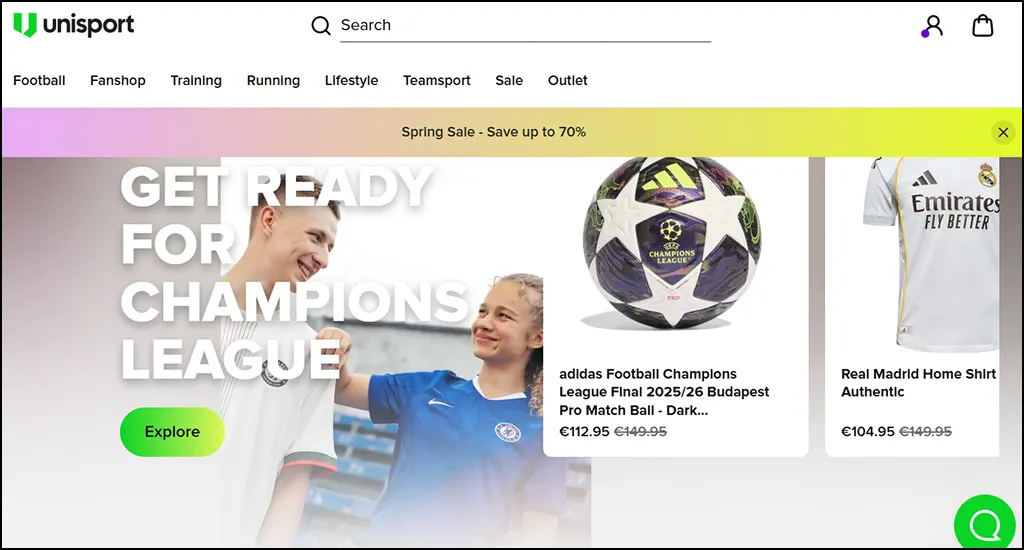
Task: Click the magnifying glass search icon
Action: click(321, 25)
